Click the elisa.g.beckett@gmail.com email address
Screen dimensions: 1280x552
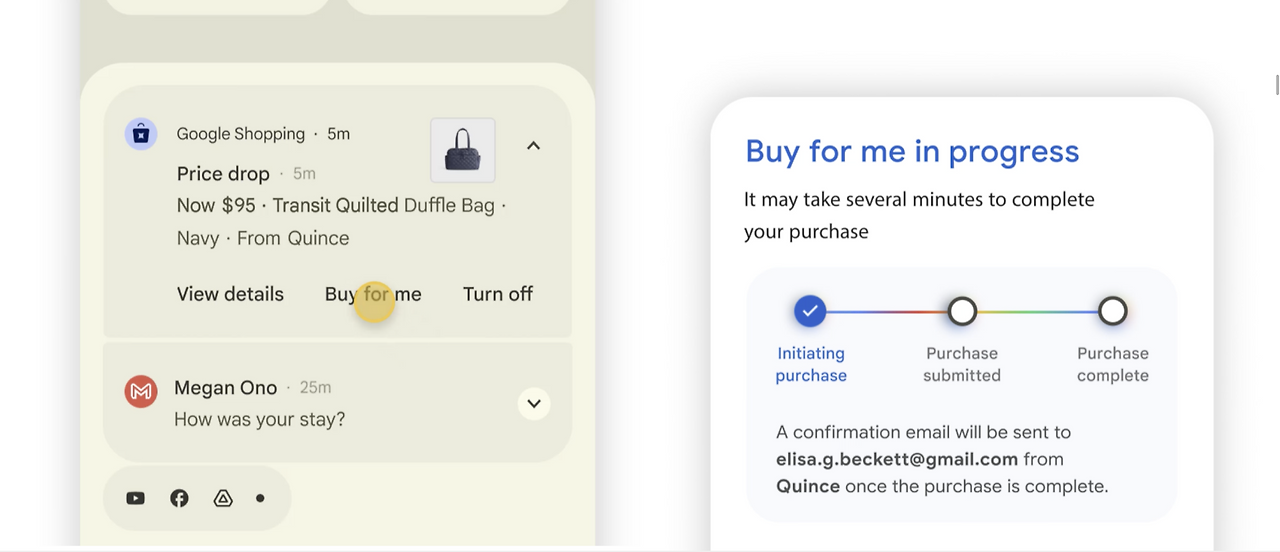click(x=897, y=459)
